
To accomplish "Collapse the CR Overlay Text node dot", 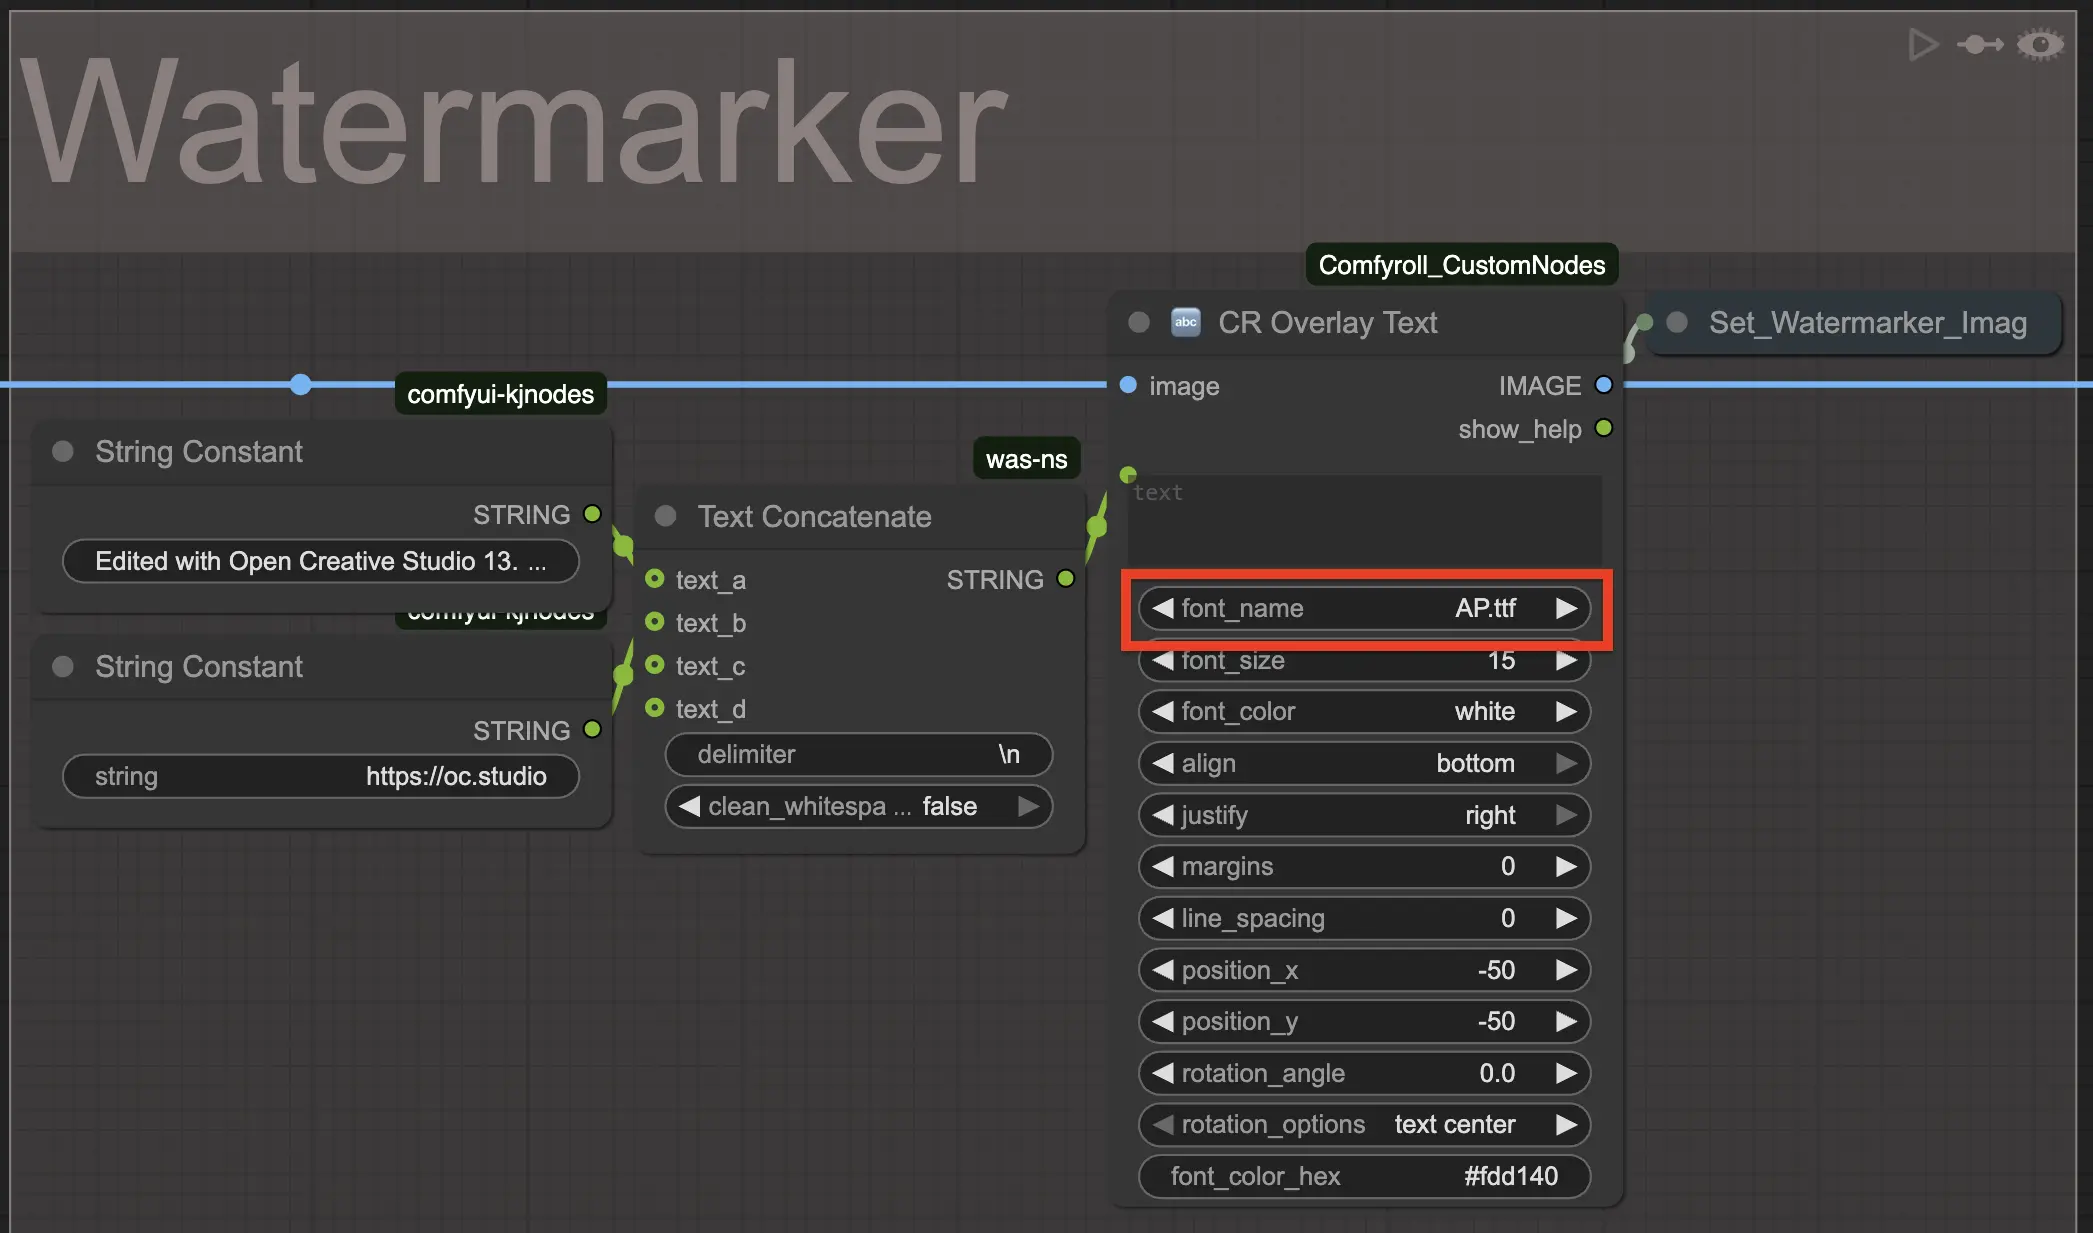I will [x=1138, y=322].
